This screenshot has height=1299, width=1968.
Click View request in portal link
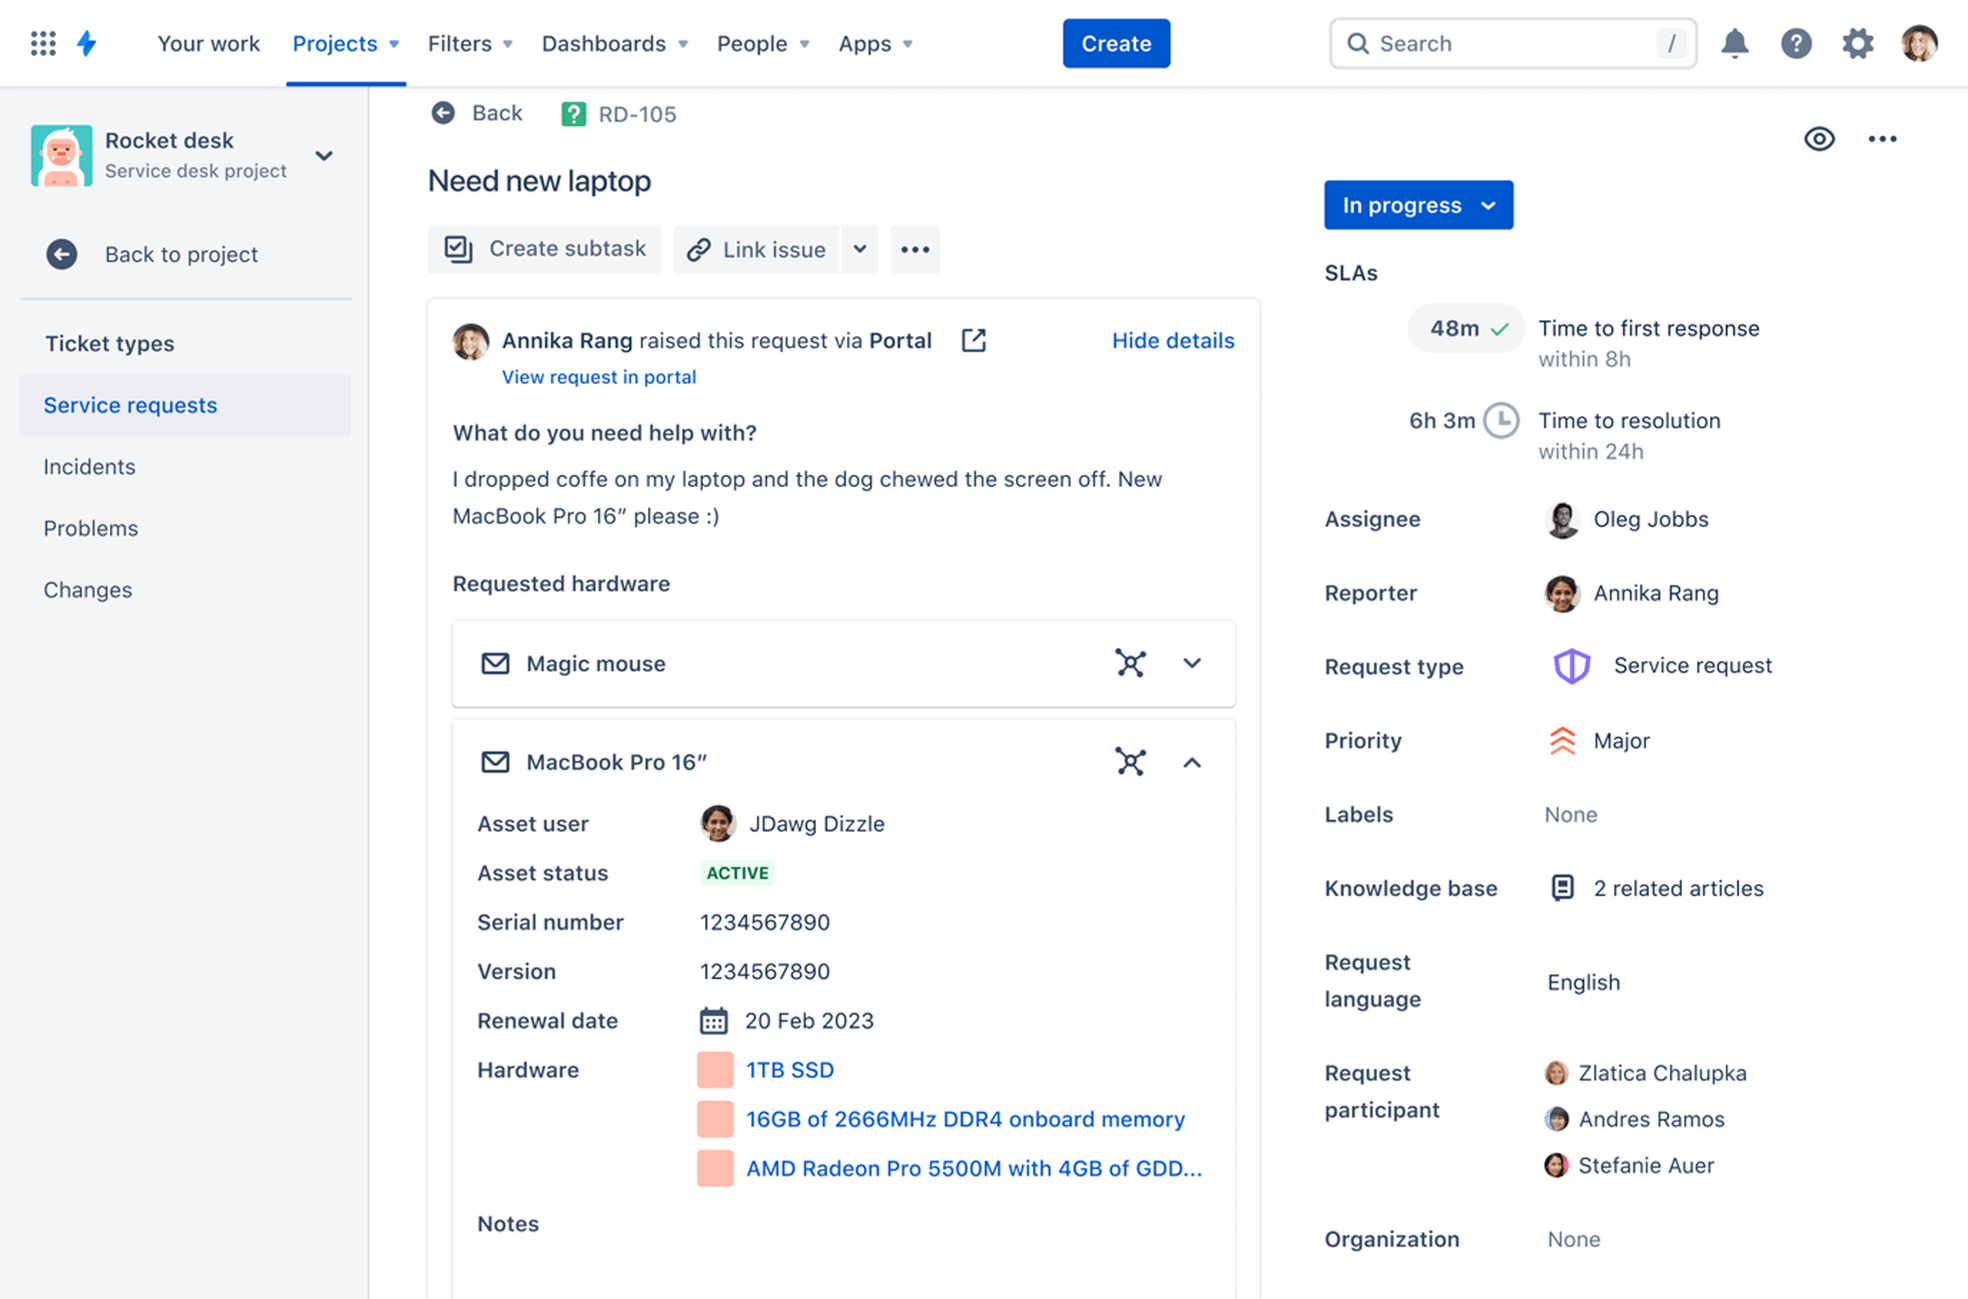(599, 377)
